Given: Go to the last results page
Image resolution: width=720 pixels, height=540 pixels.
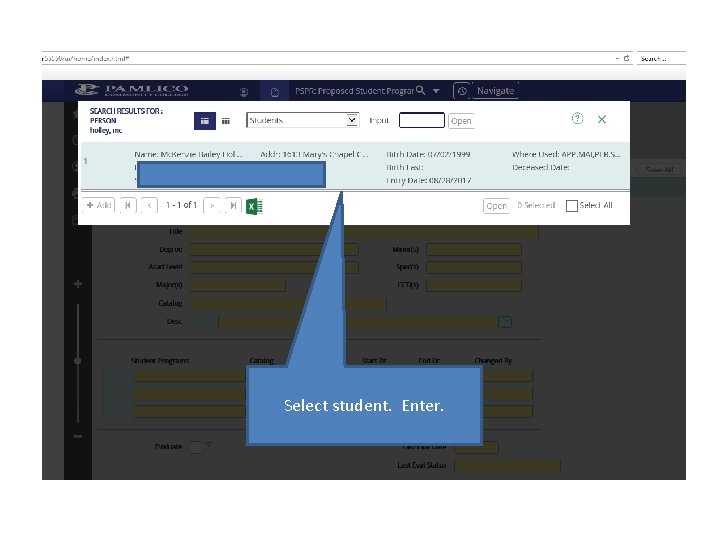Looking at the screenshot, I should coord(233,205).
